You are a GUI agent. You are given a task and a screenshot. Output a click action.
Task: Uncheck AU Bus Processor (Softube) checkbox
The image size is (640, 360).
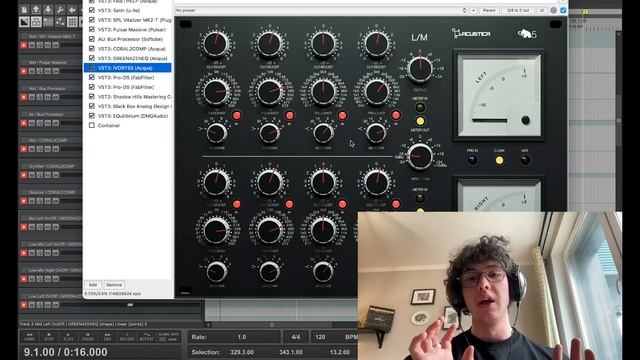pyautogui.click(x=92, y=39)
